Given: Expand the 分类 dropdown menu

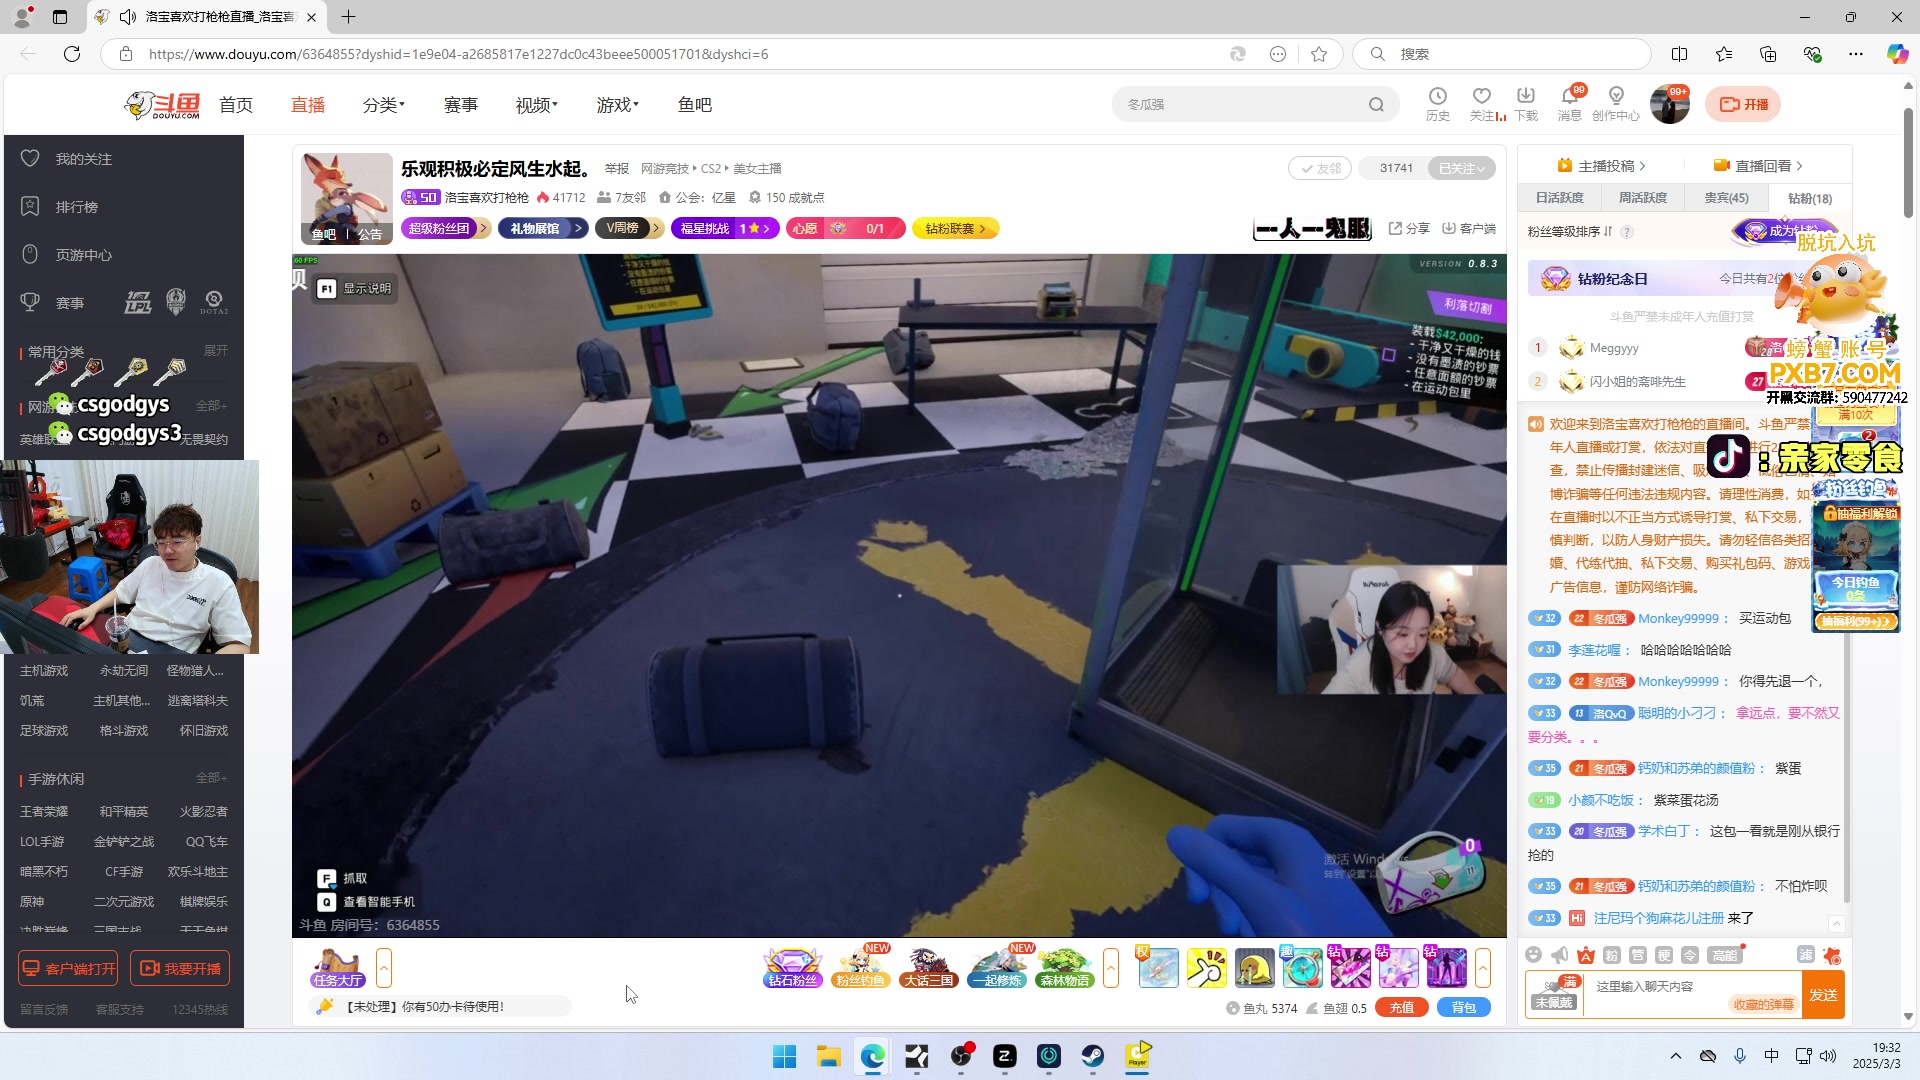Looking at the screenshot, I should point(383,105).
